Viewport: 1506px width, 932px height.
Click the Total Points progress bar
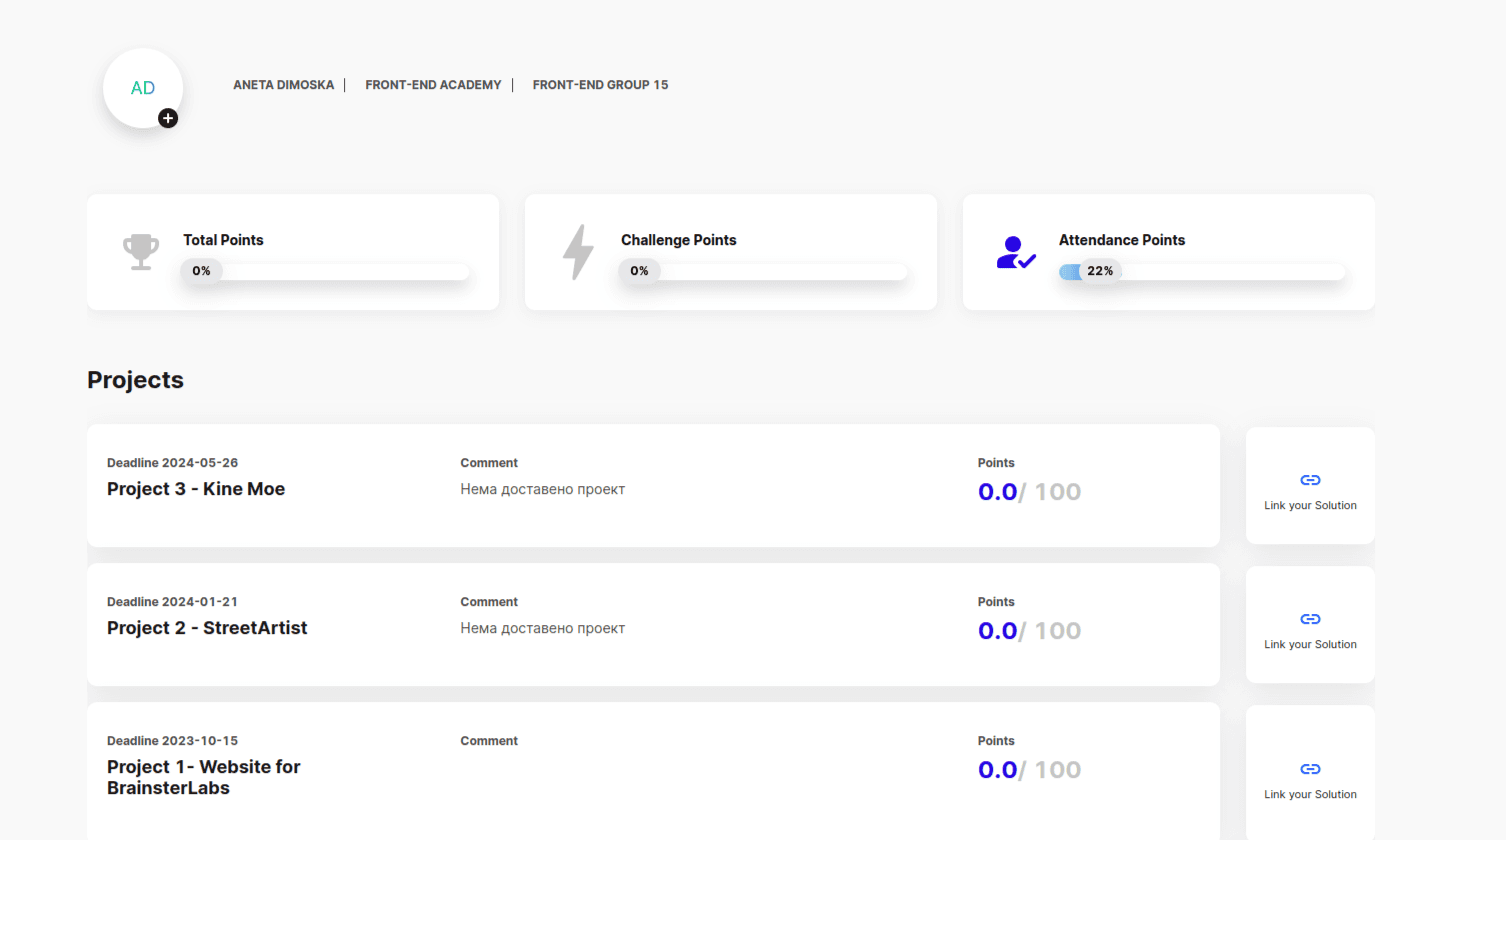coord(326,271)
